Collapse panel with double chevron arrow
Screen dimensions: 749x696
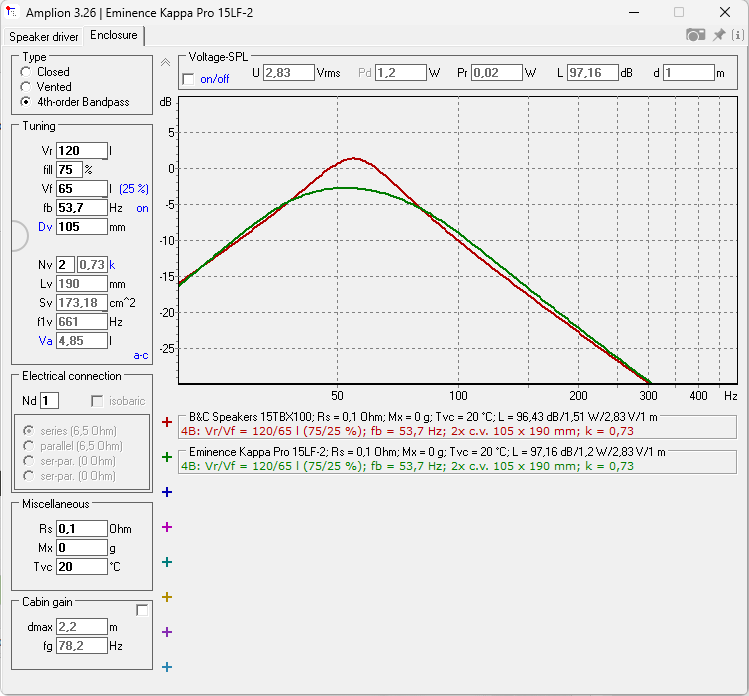click(165, 63)
